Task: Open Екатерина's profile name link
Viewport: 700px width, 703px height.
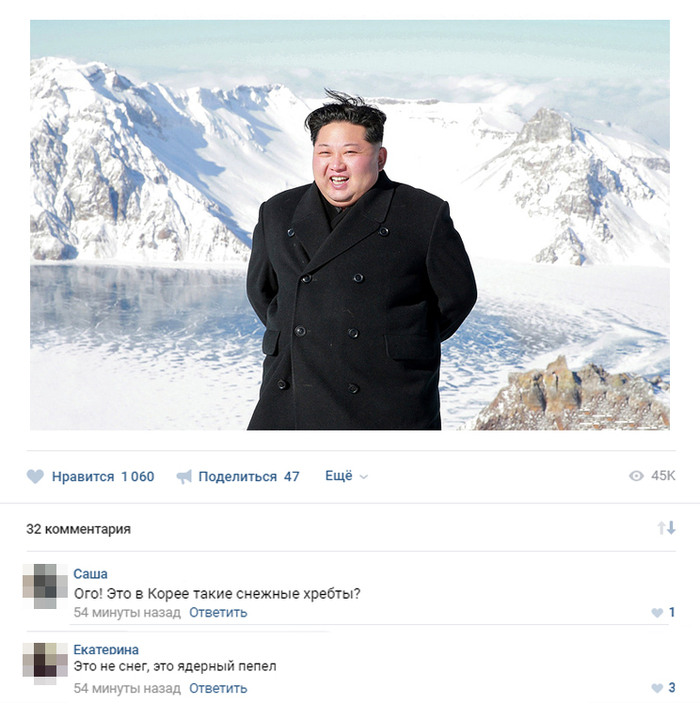Action: (106, 649)
